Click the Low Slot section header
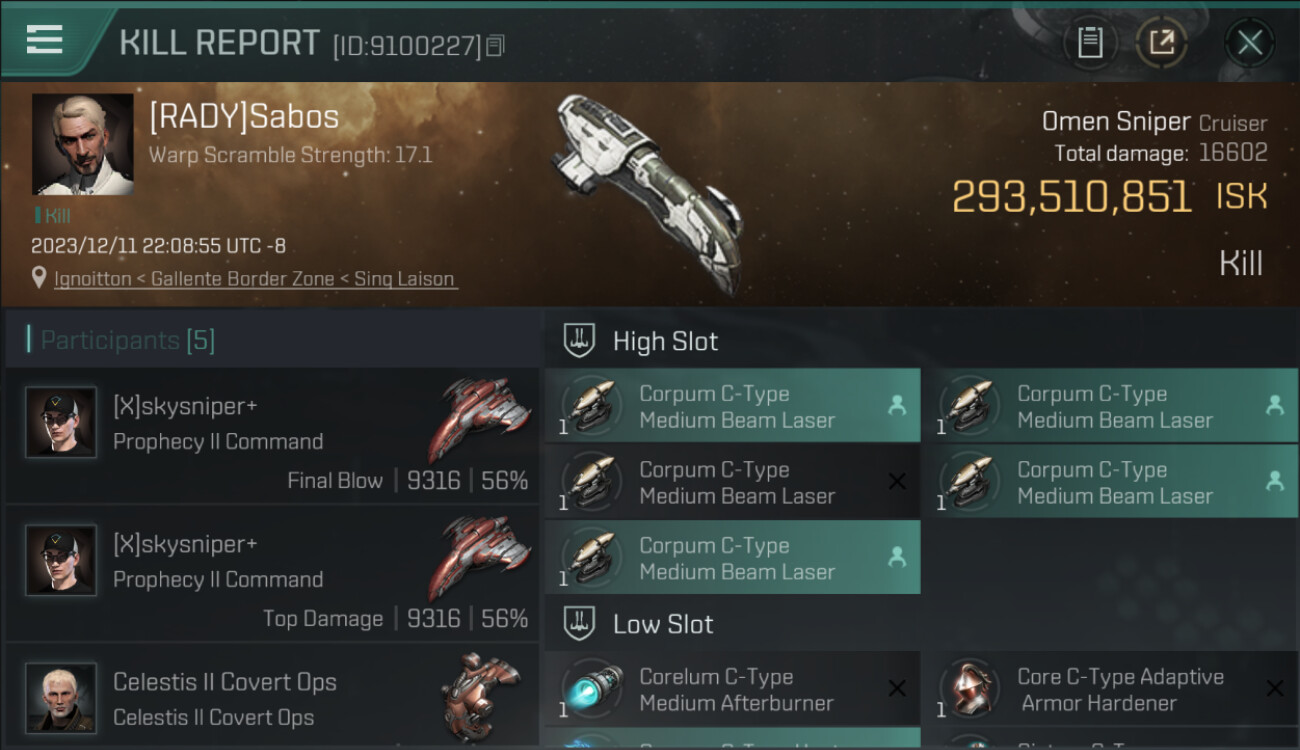This screenshot has height=750, width=1300. [663, 624]
